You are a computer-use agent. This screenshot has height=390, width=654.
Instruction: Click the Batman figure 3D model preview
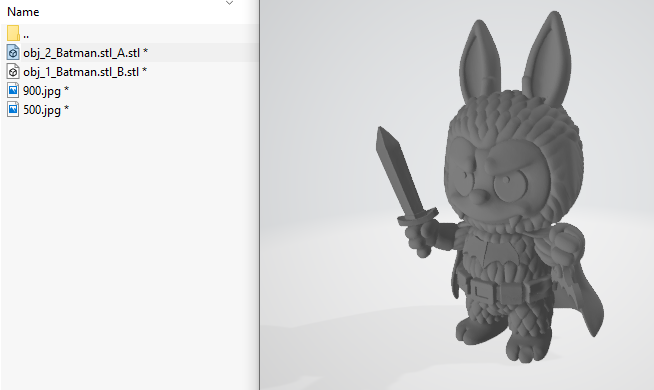(x=490, y=187)
